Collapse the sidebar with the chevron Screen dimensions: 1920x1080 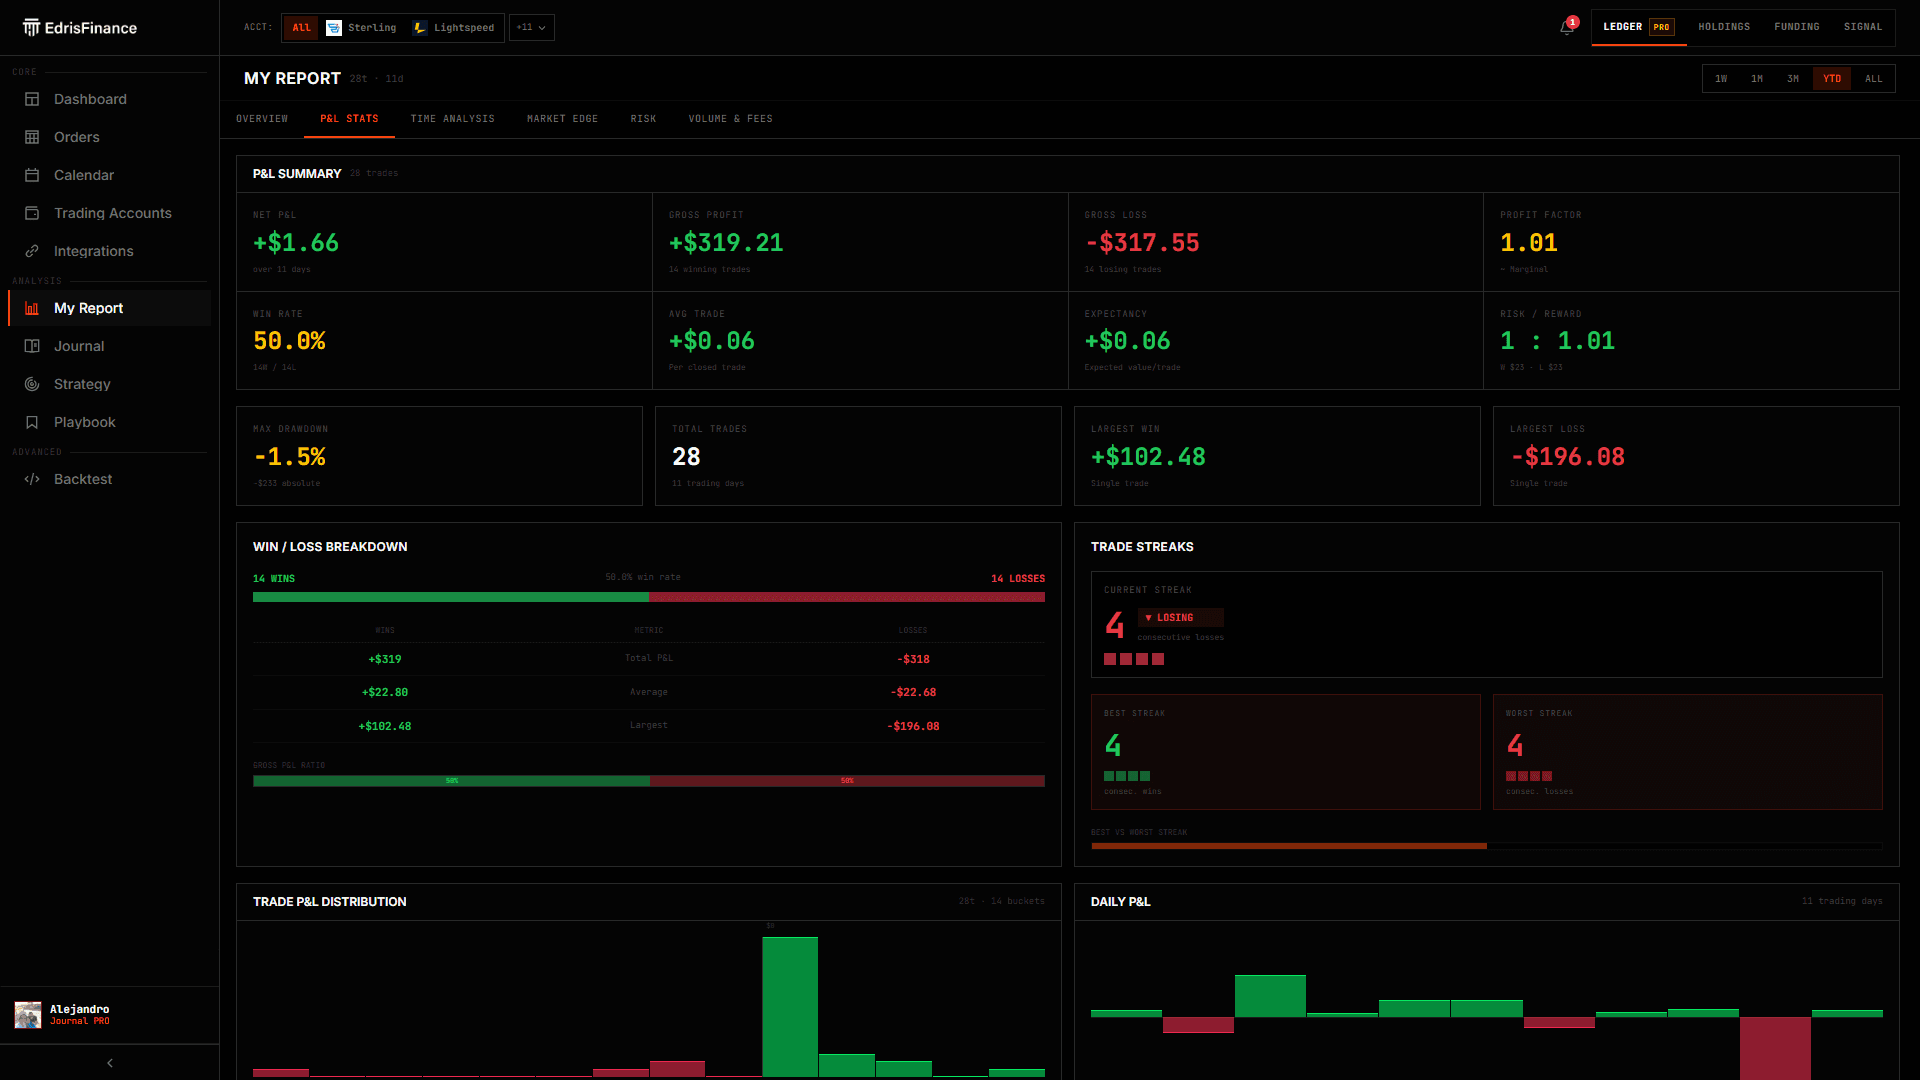coord(110,1063)
